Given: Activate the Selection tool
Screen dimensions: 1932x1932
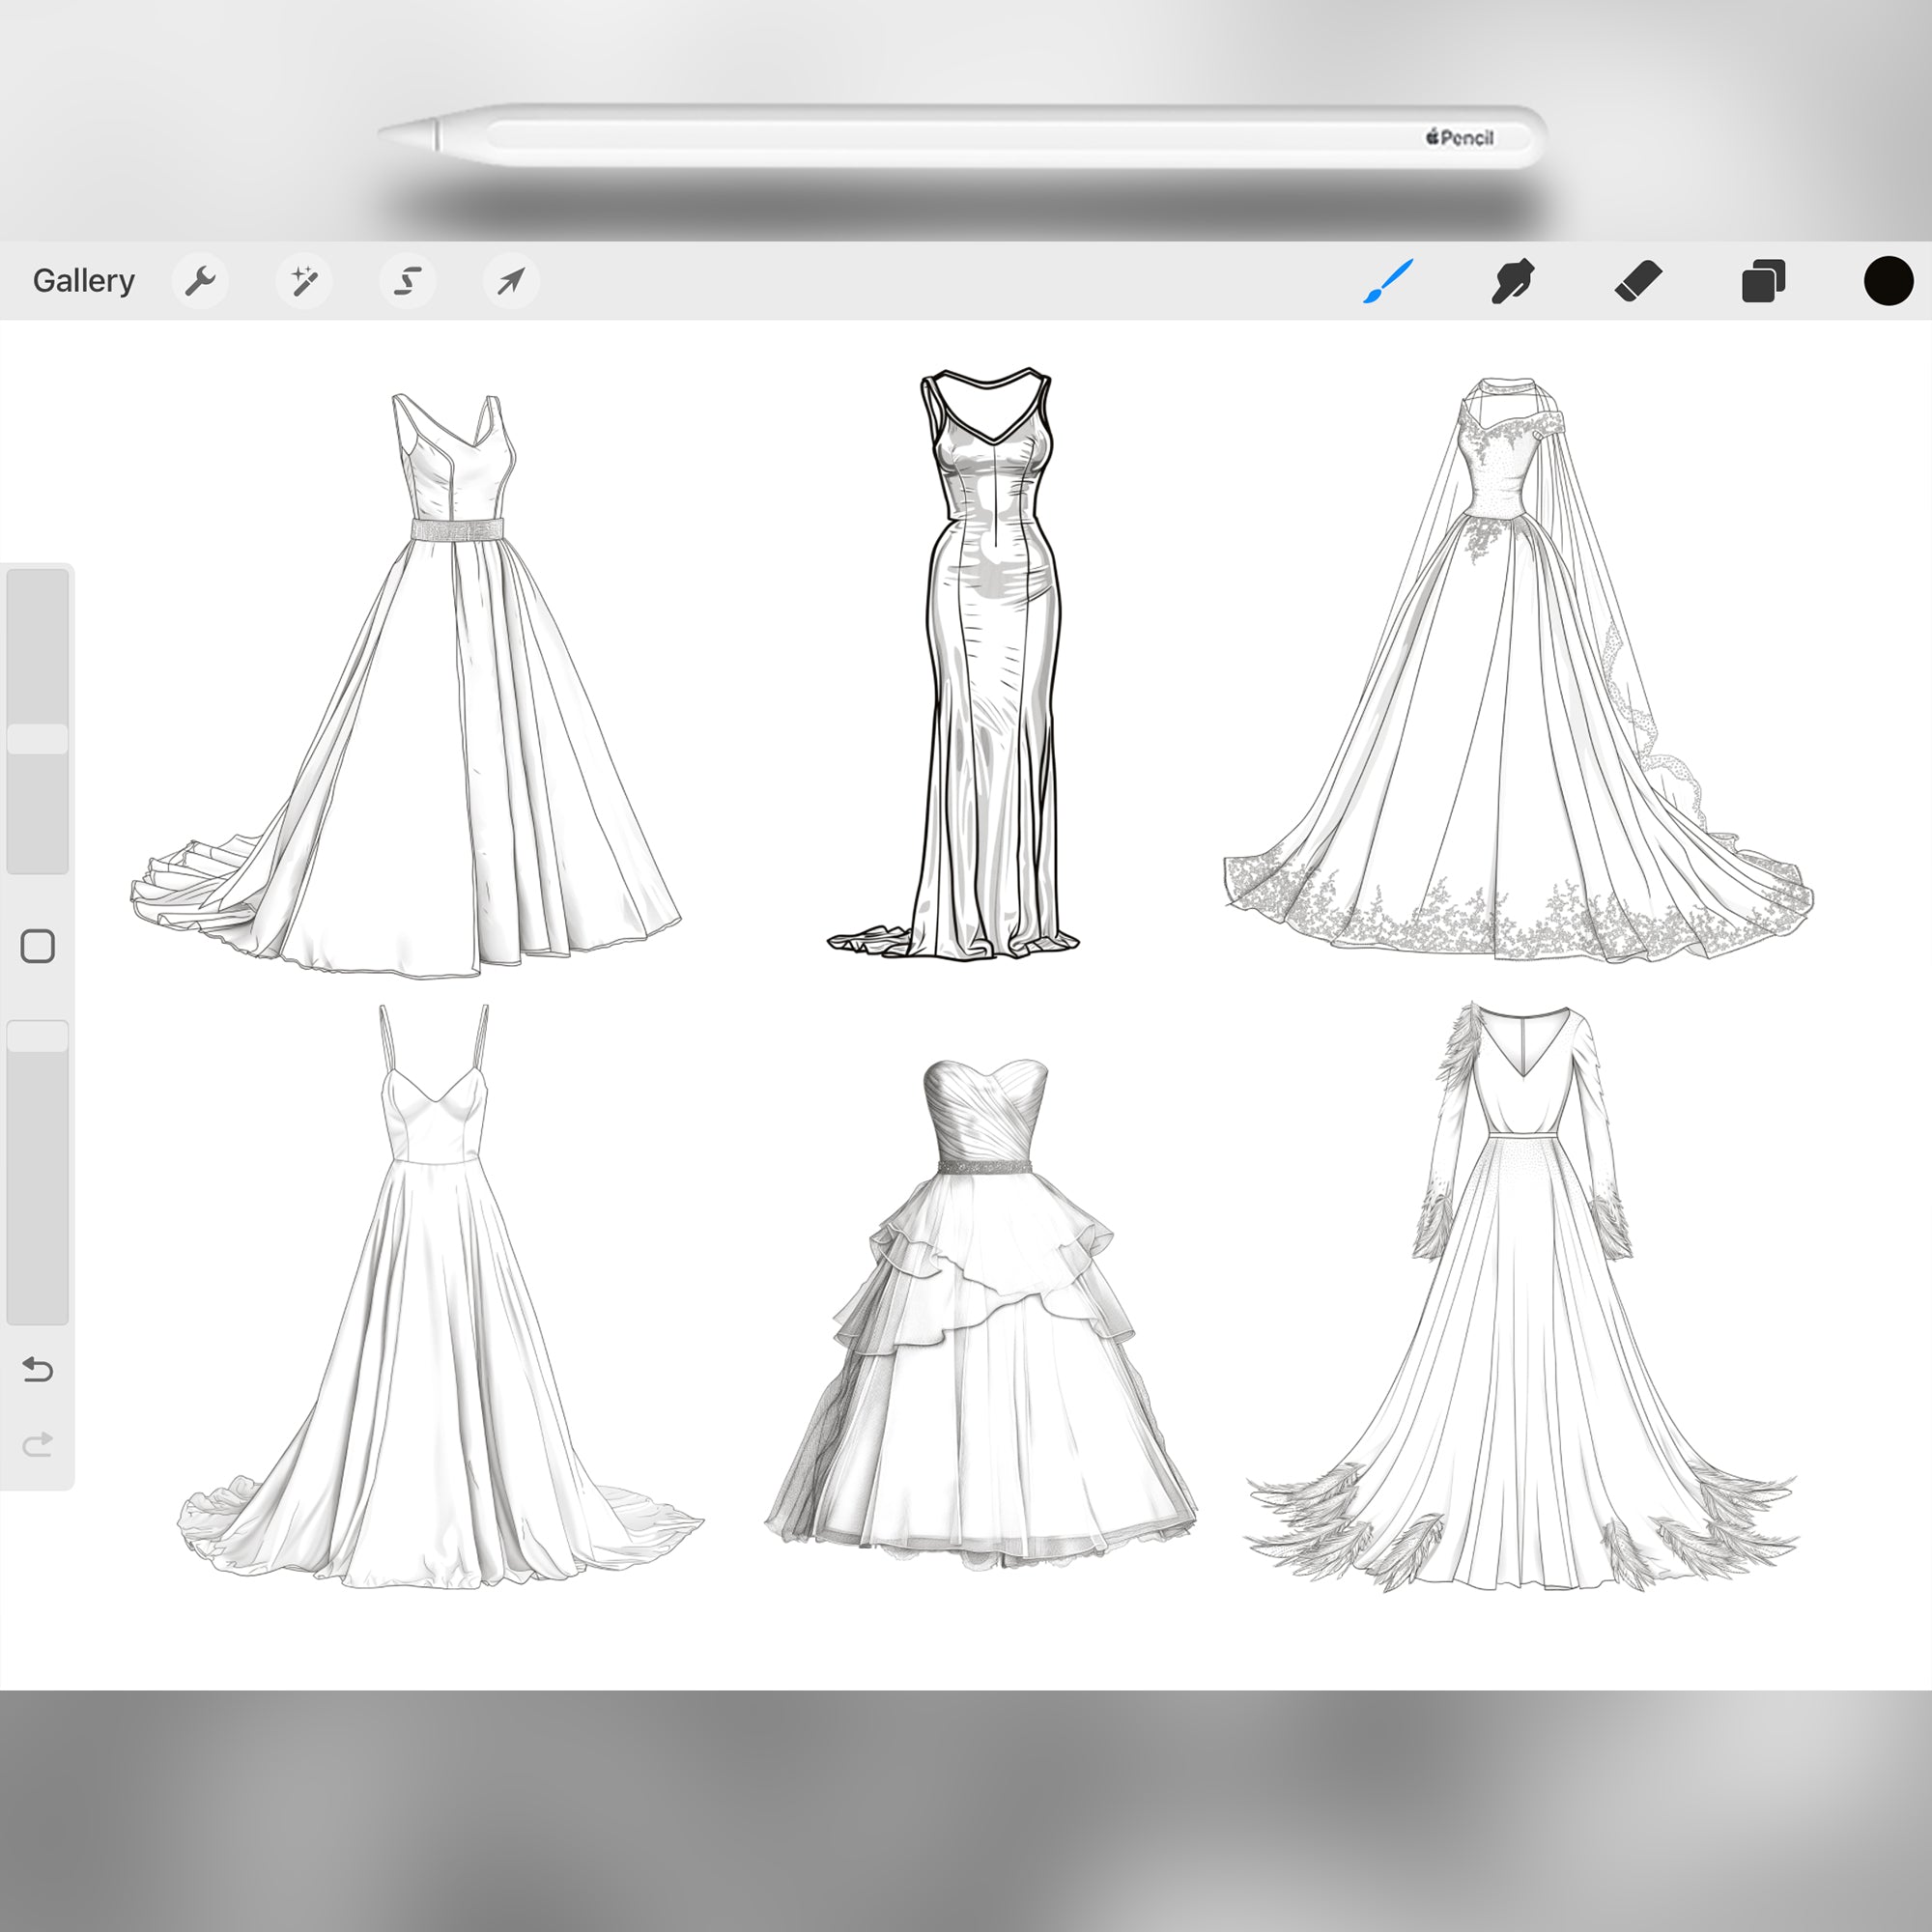Looking at the screenshot, I should click(408, 280).
